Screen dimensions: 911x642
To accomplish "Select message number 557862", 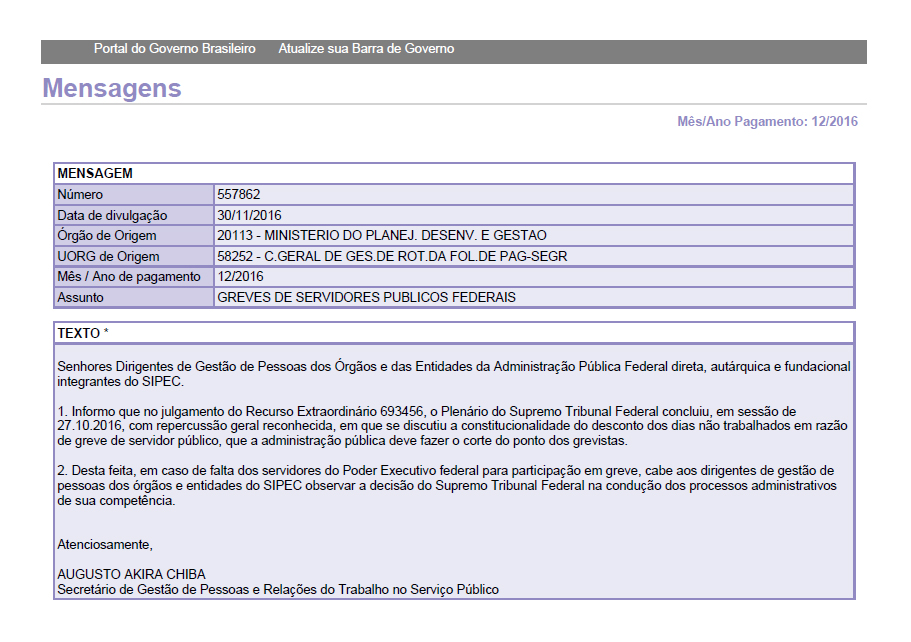I will 239,195.
